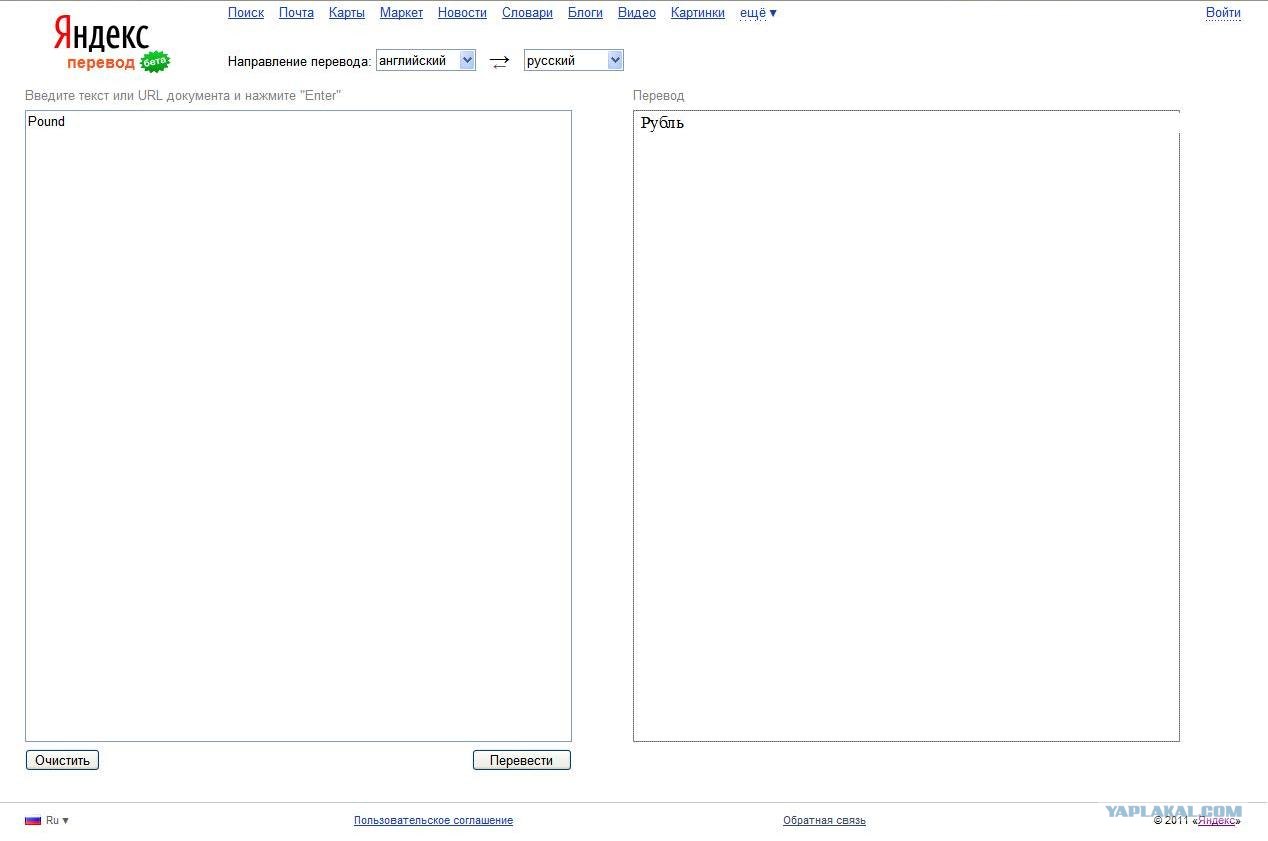Click the Перевод label above the translation output
Viewport: 1268px width, 841px height.
(659, 96)
